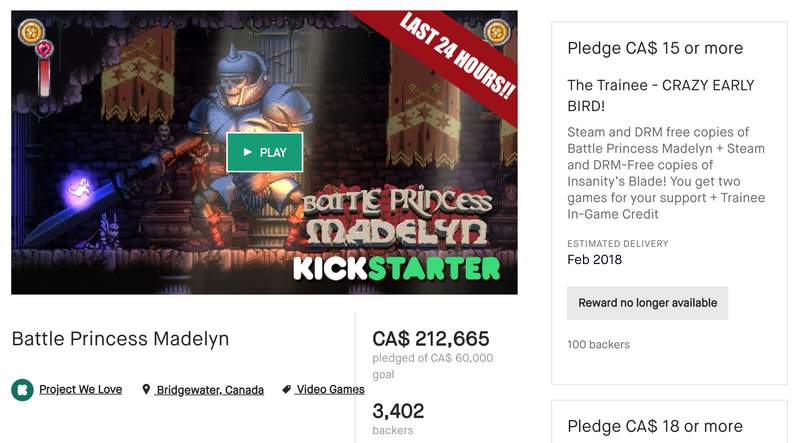Viewport: 800px width, 443px height.
Task: Click the tag icon beside Video Games
Action: pyautogui.click(x=286, y=390)
